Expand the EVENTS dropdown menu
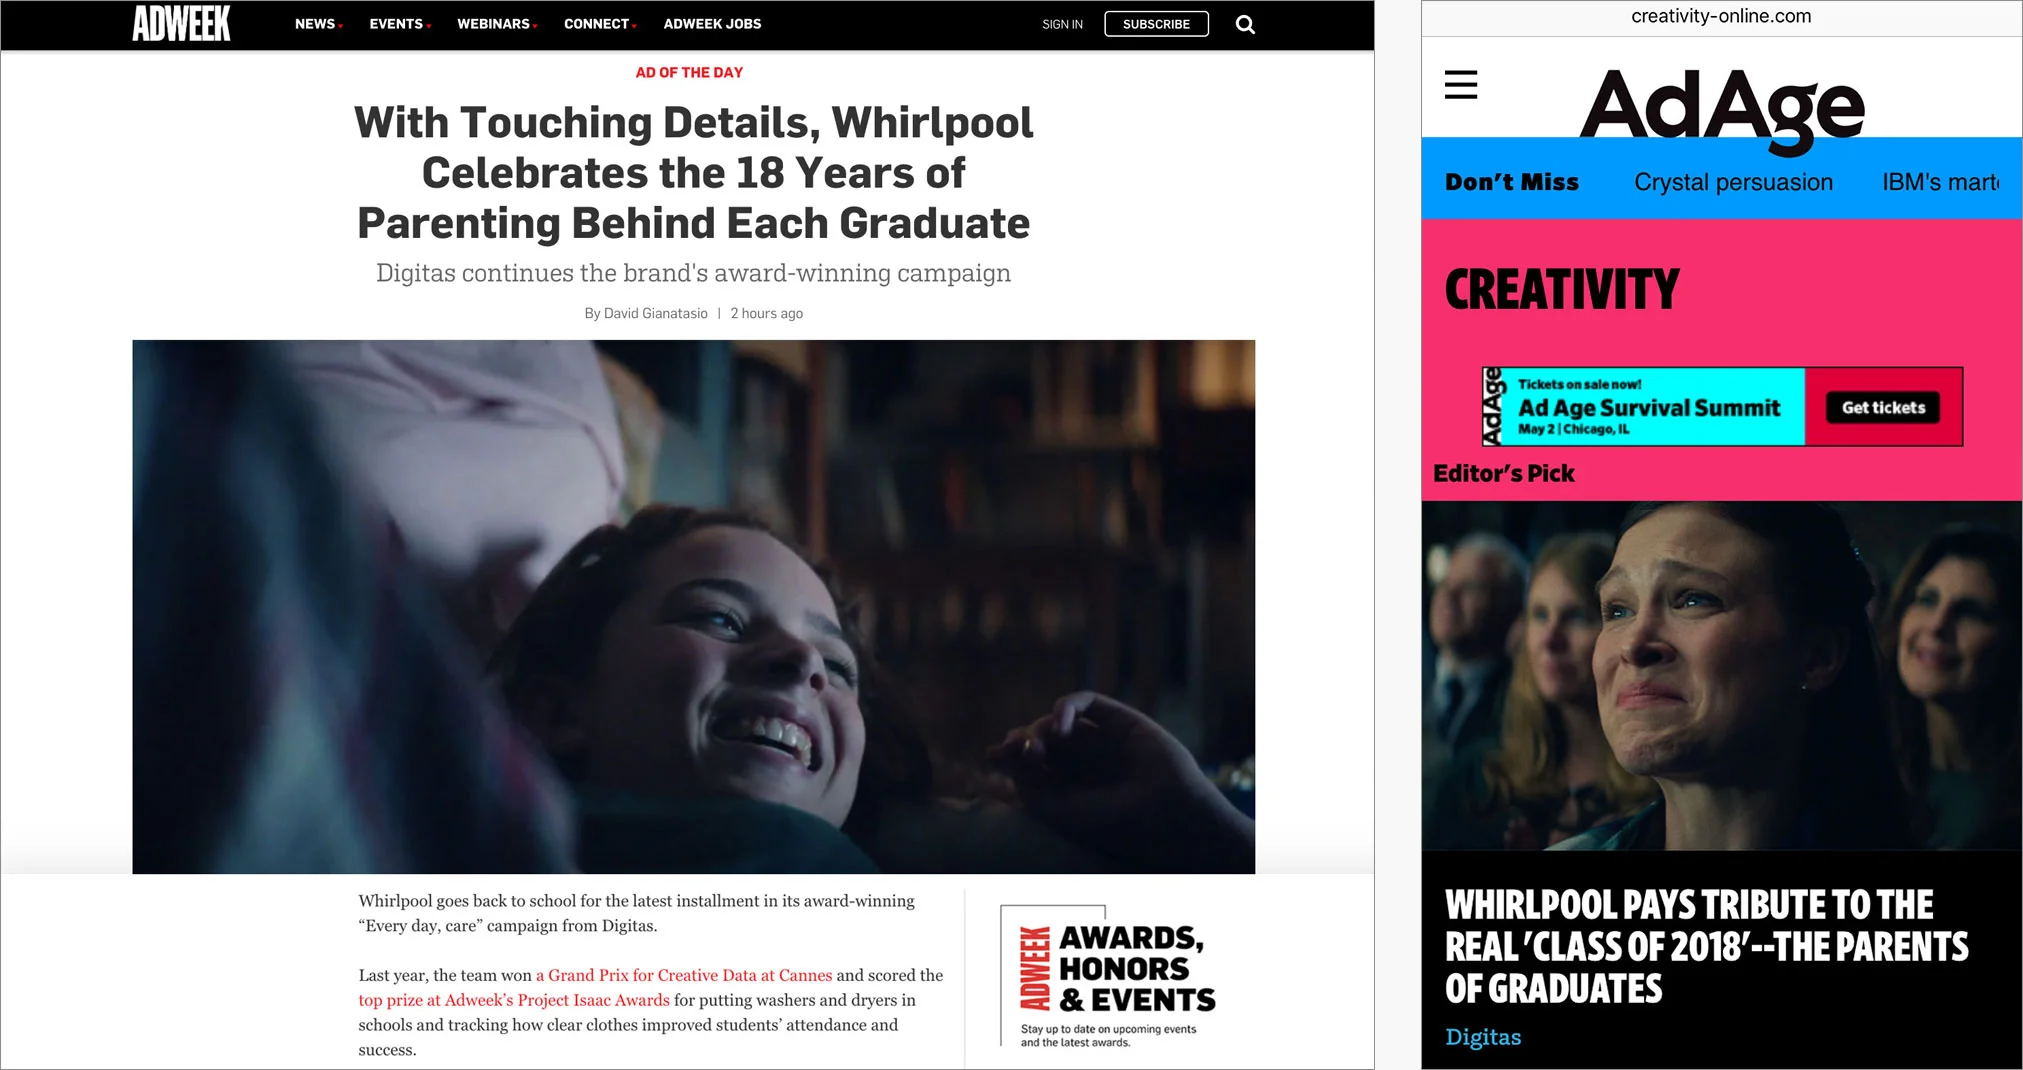The height and width of the screenshot is (1070, 2023). click(x=400, y=24)
